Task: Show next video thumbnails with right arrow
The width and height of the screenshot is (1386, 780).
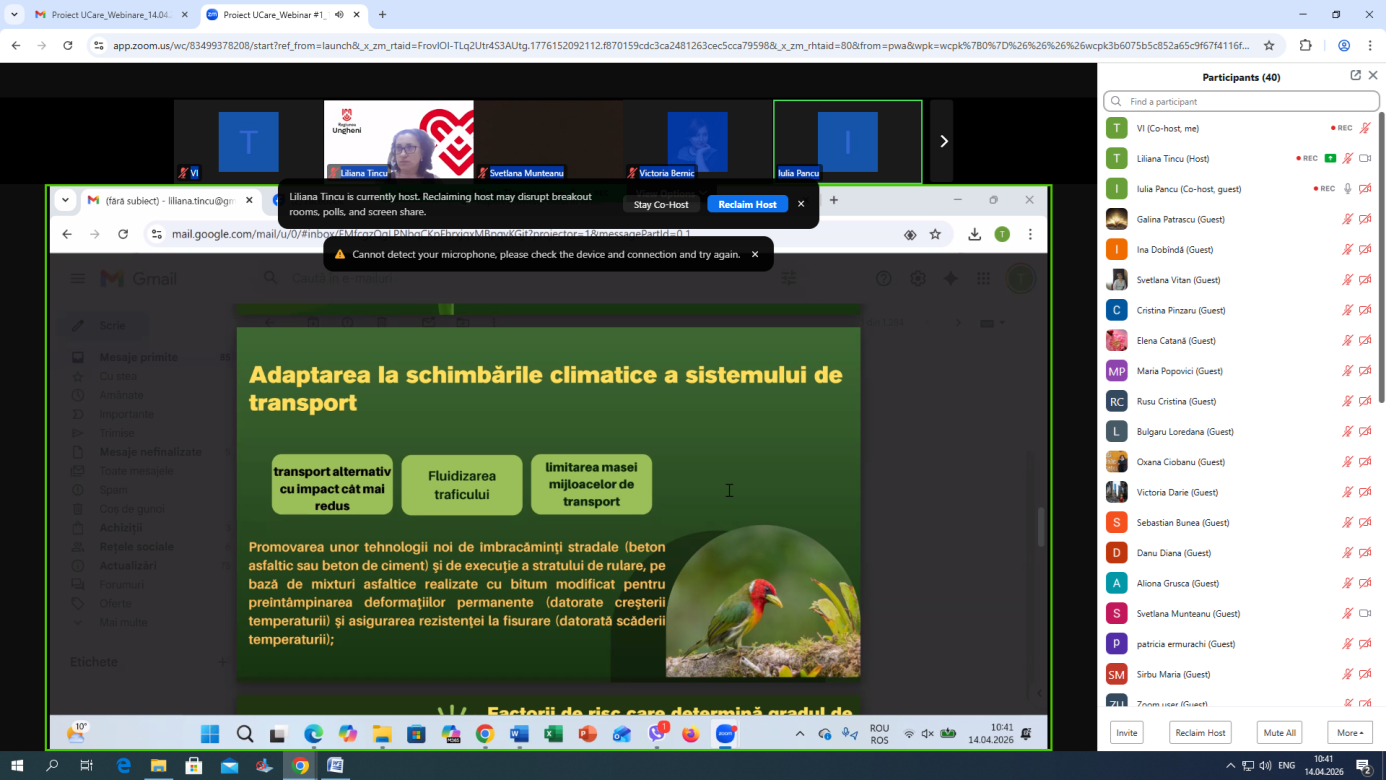Action: (942, 141)
